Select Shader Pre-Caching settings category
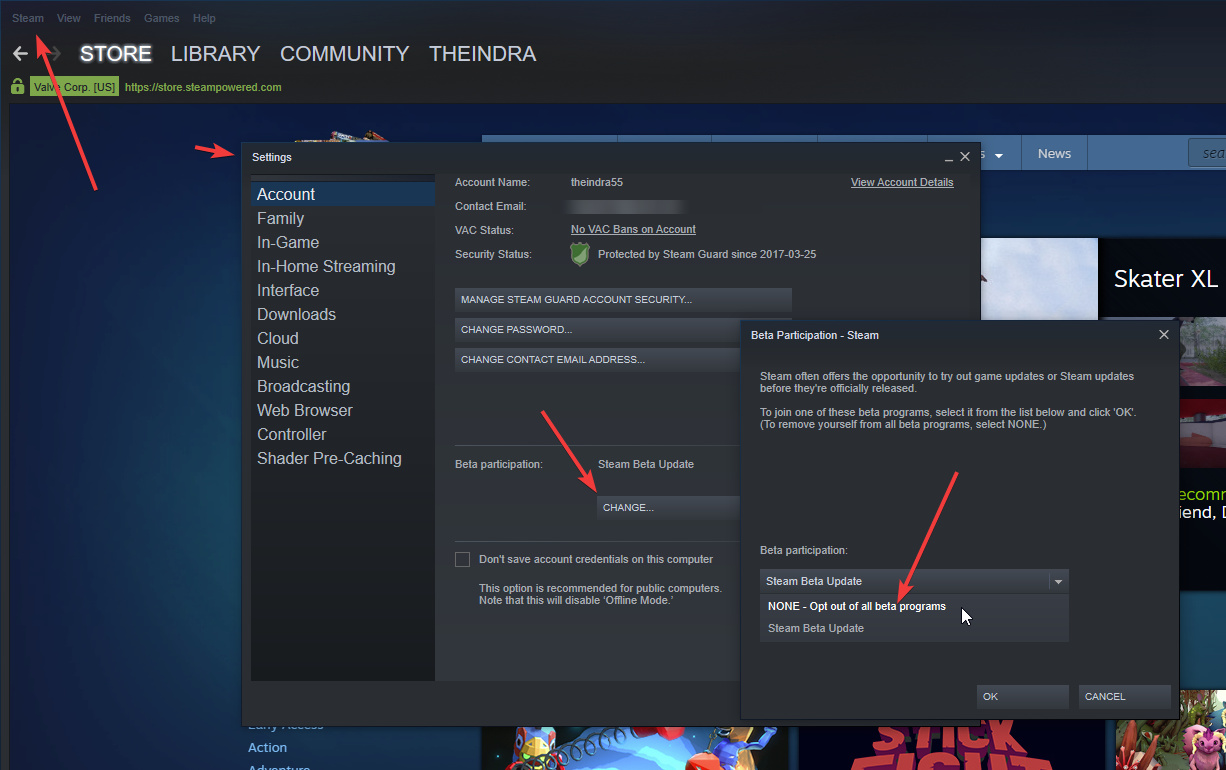The width and height of the screenshot is (1226, 770). coord(343,458)
